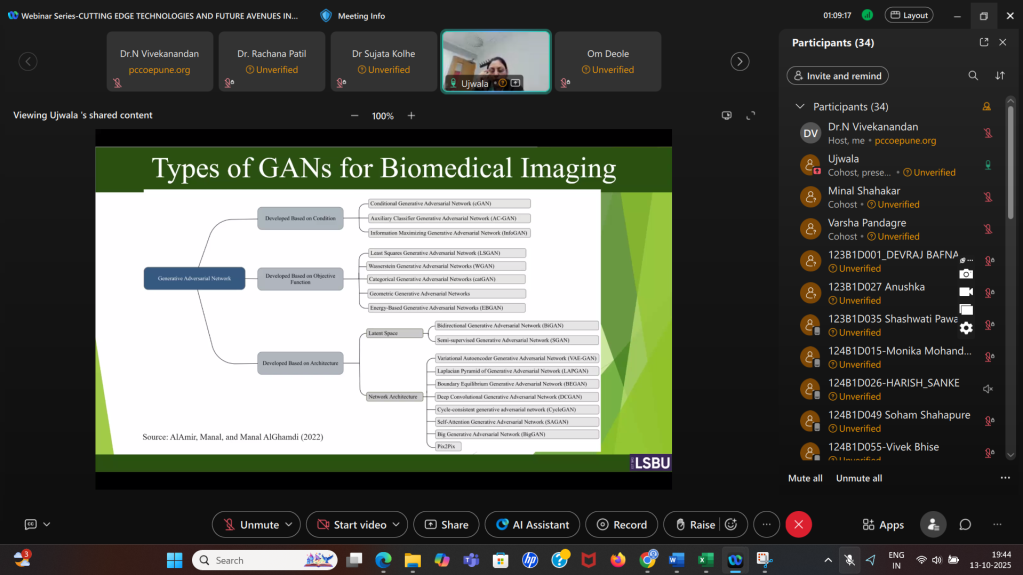Image resolution: width=1023 pixels, height=575 pixels.
Task: Start video from the control bar
Action: pos(349,524)
